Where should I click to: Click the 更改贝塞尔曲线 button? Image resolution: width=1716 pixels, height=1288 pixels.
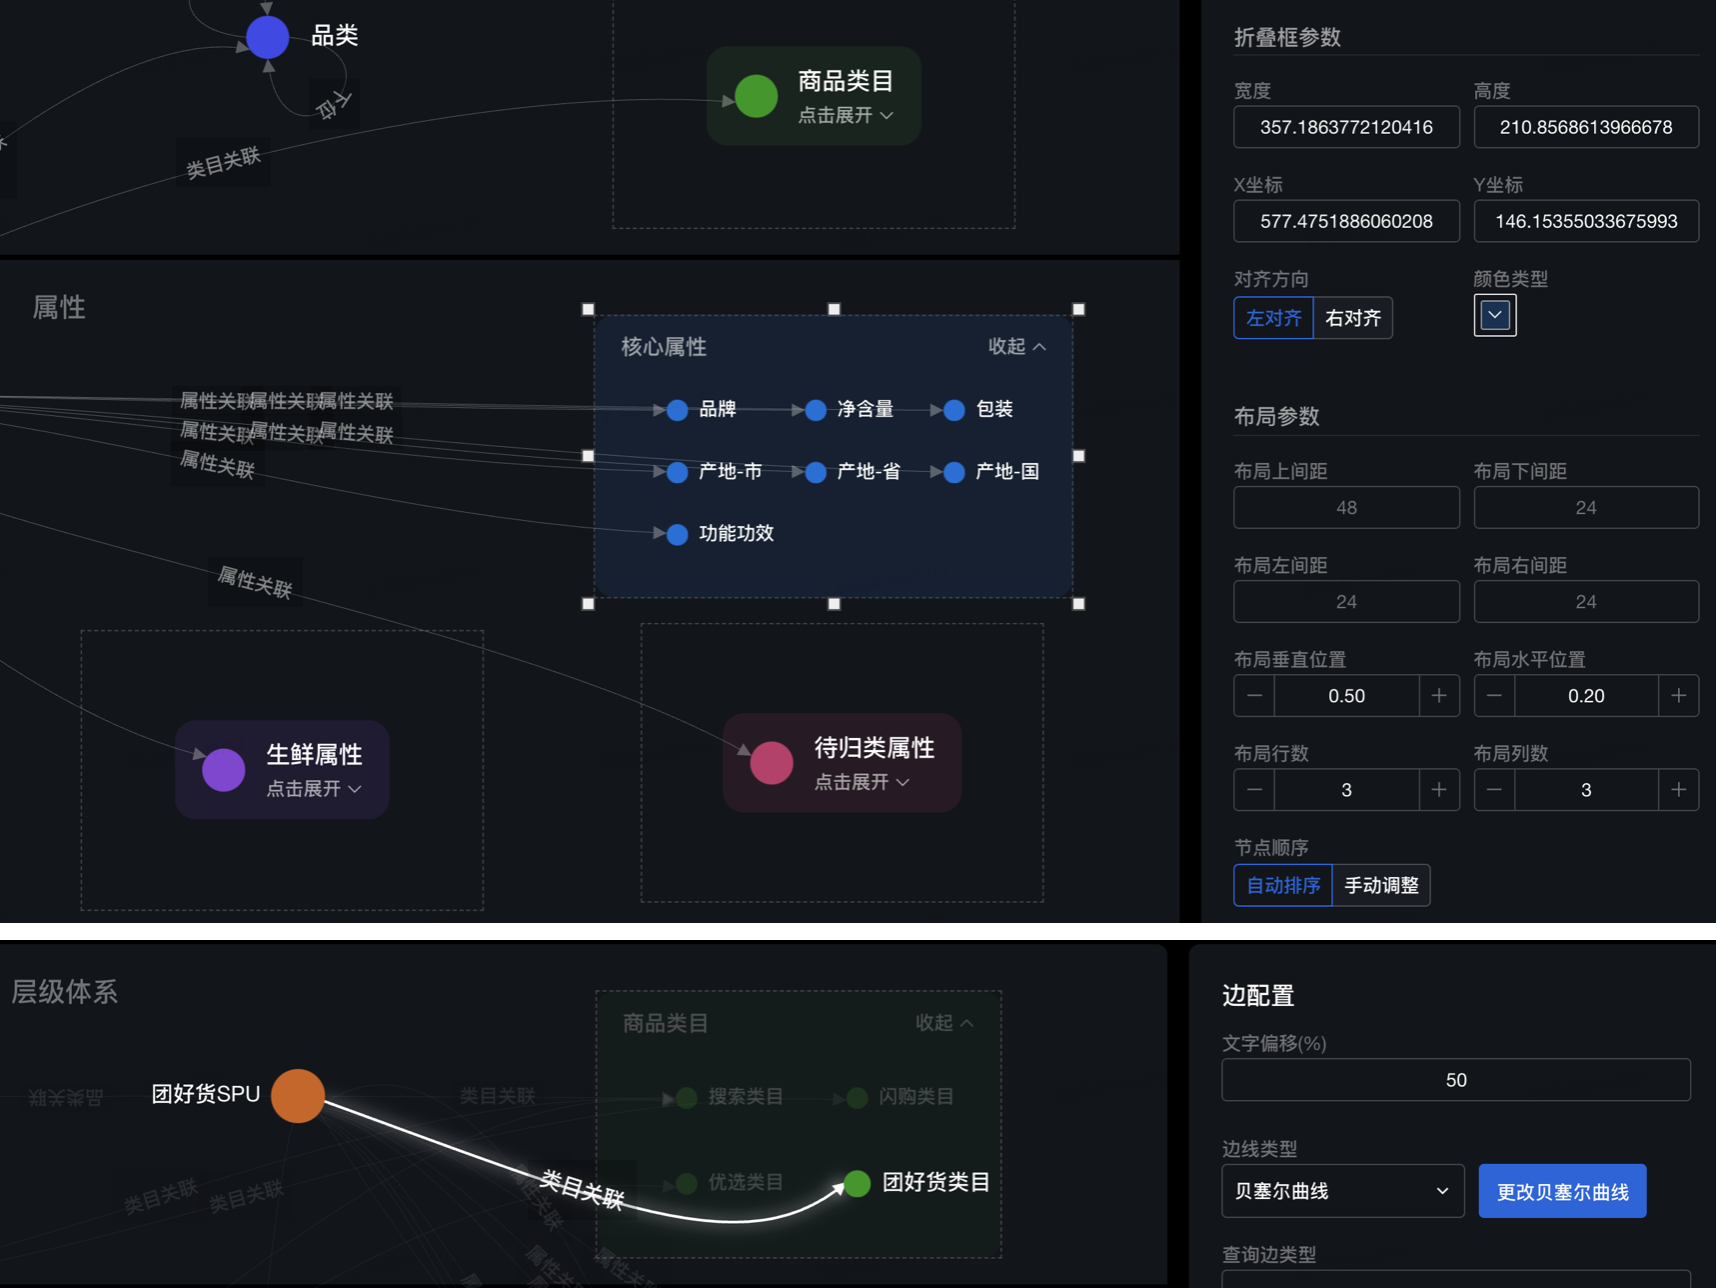click(x=1562, y=1191)
